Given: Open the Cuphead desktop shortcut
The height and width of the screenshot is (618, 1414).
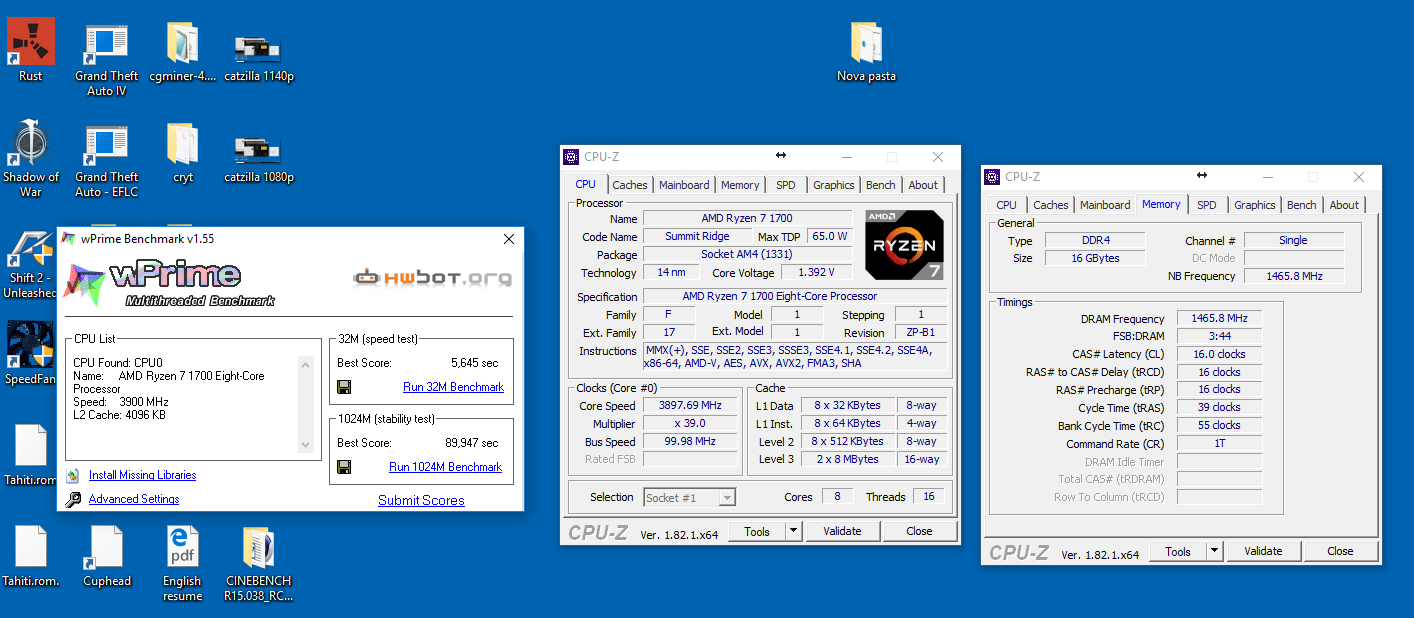Looking at the screenshot, I should (106, 556).
